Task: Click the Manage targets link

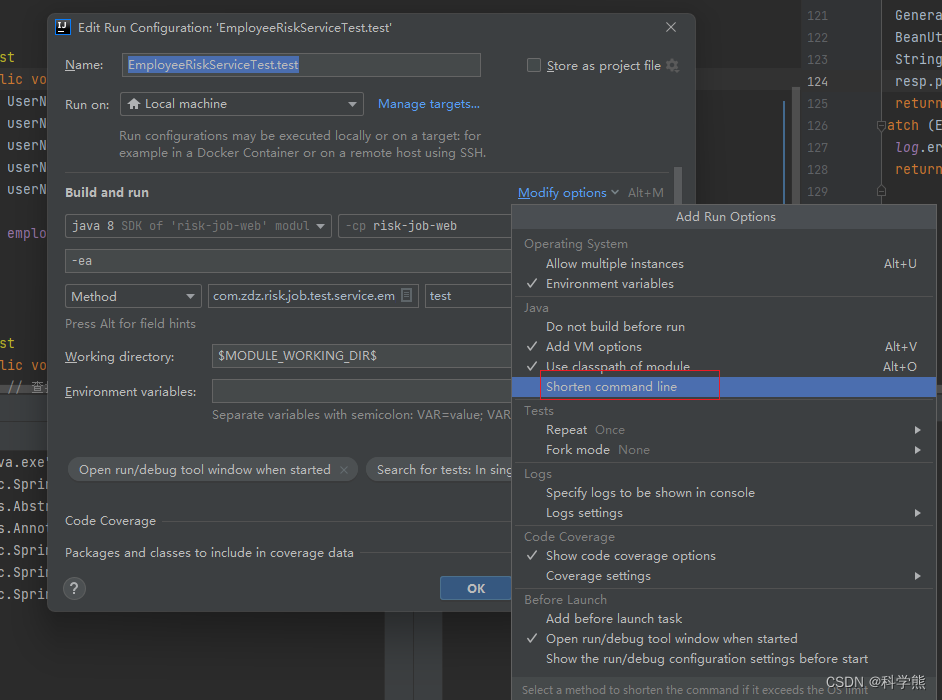Action: 429,104
